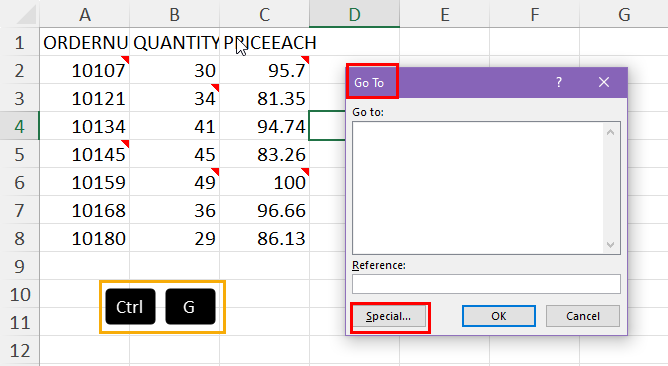Select column E header

click(x=444, y=14)
